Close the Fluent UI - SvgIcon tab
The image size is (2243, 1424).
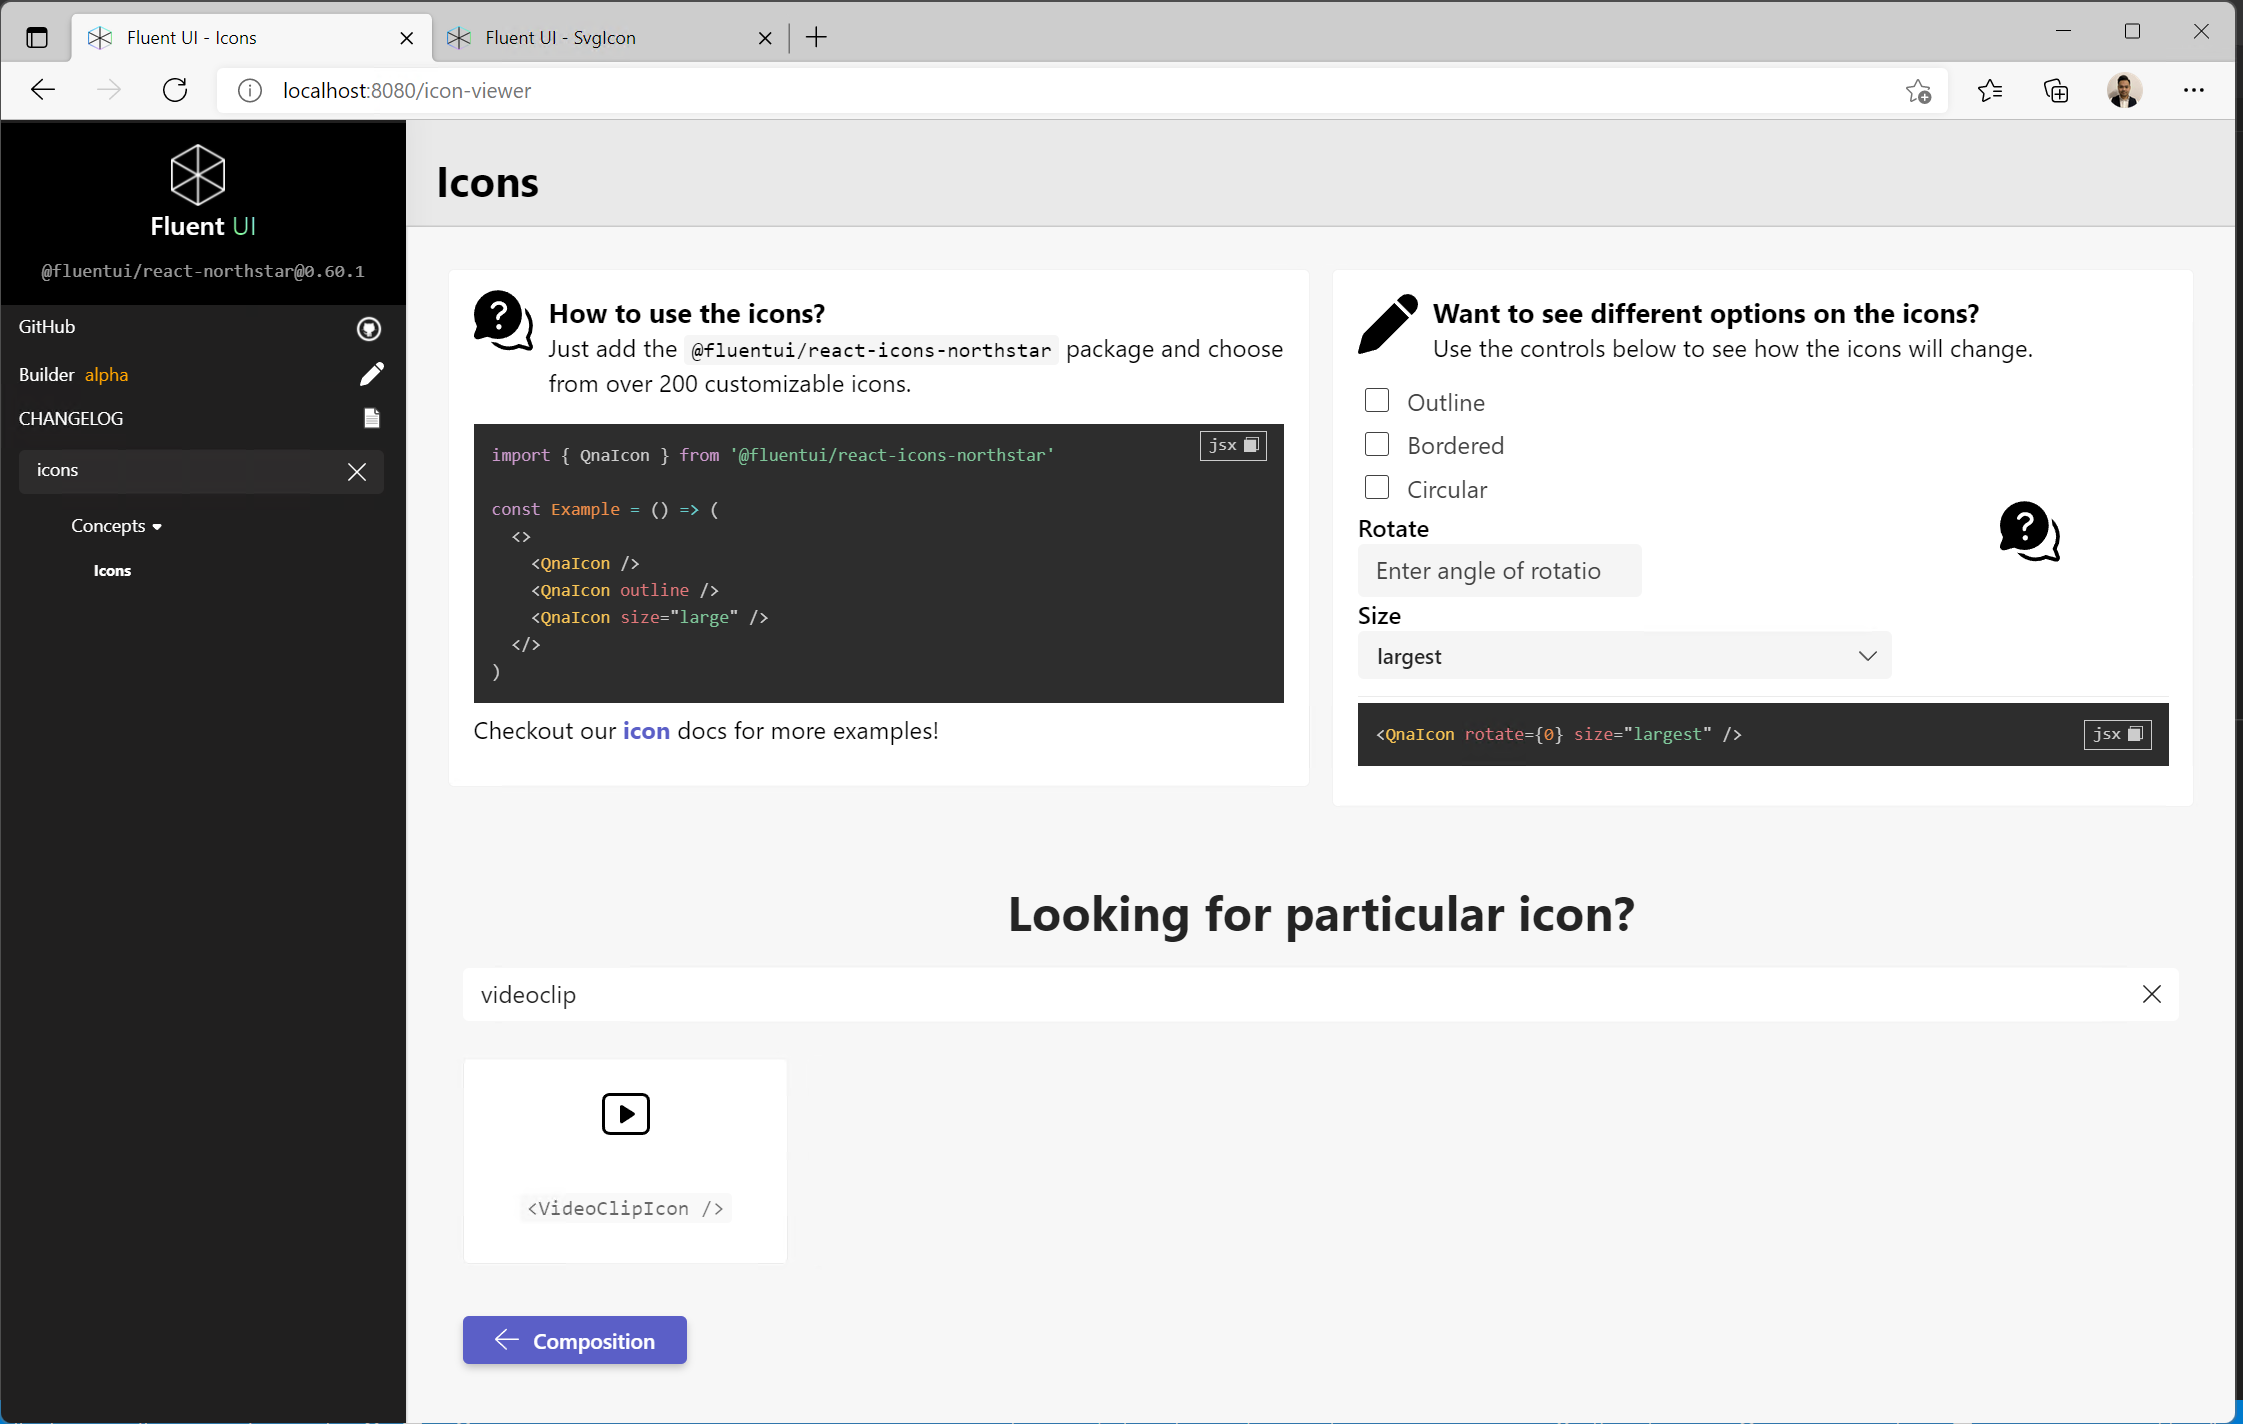click(x=765, y=38)
